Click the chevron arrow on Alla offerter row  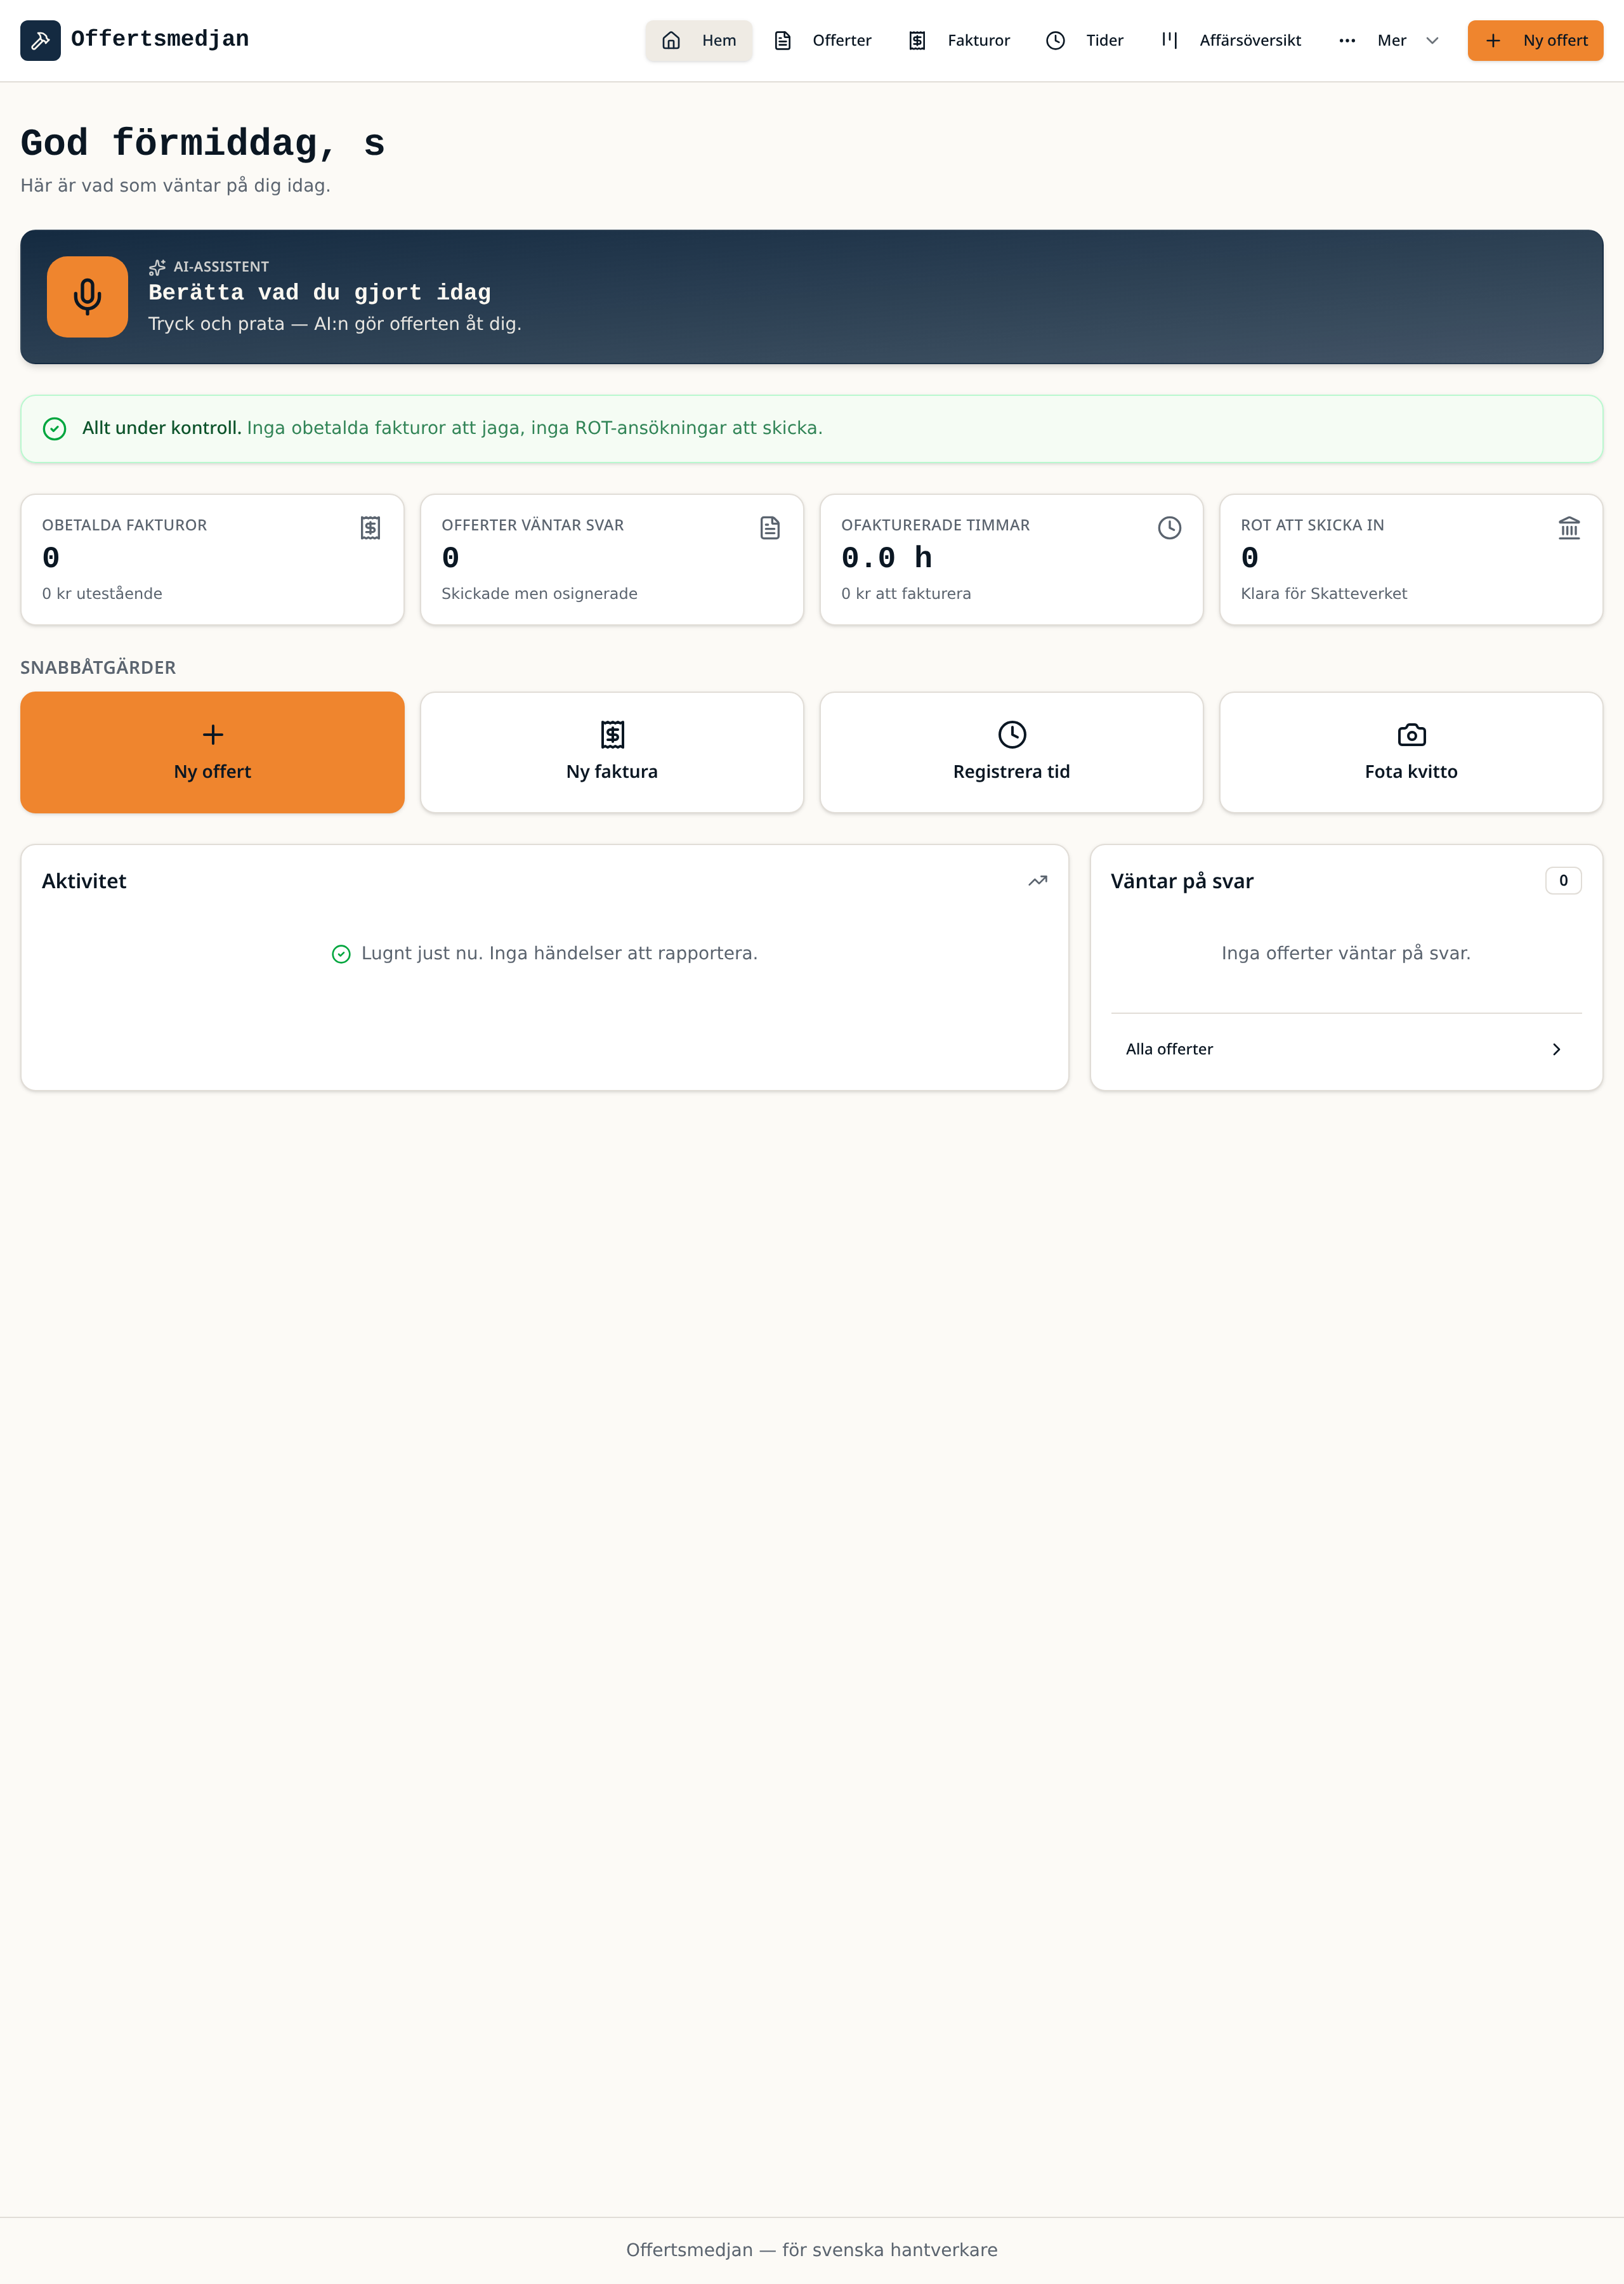point(1556,1049)
